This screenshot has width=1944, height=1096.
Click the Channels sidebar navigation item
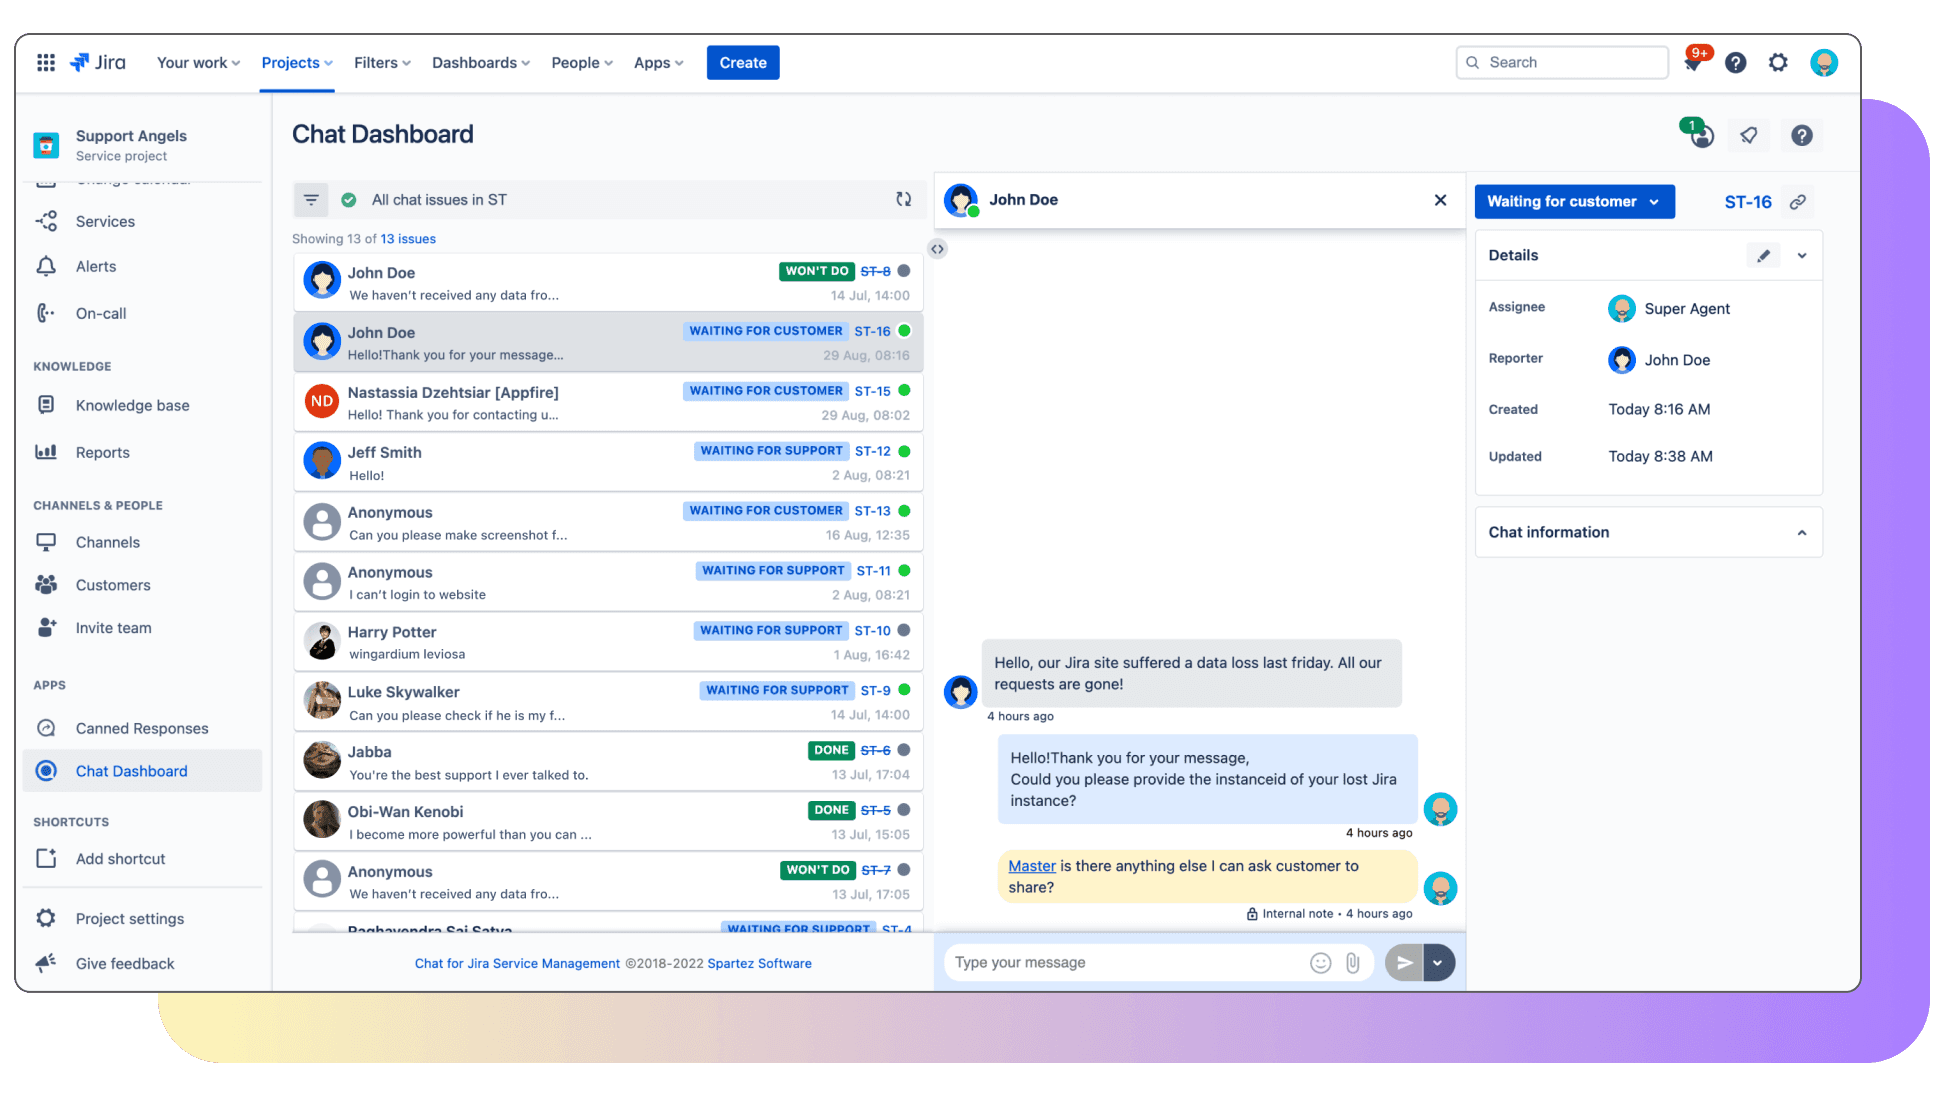pos(109,542)
